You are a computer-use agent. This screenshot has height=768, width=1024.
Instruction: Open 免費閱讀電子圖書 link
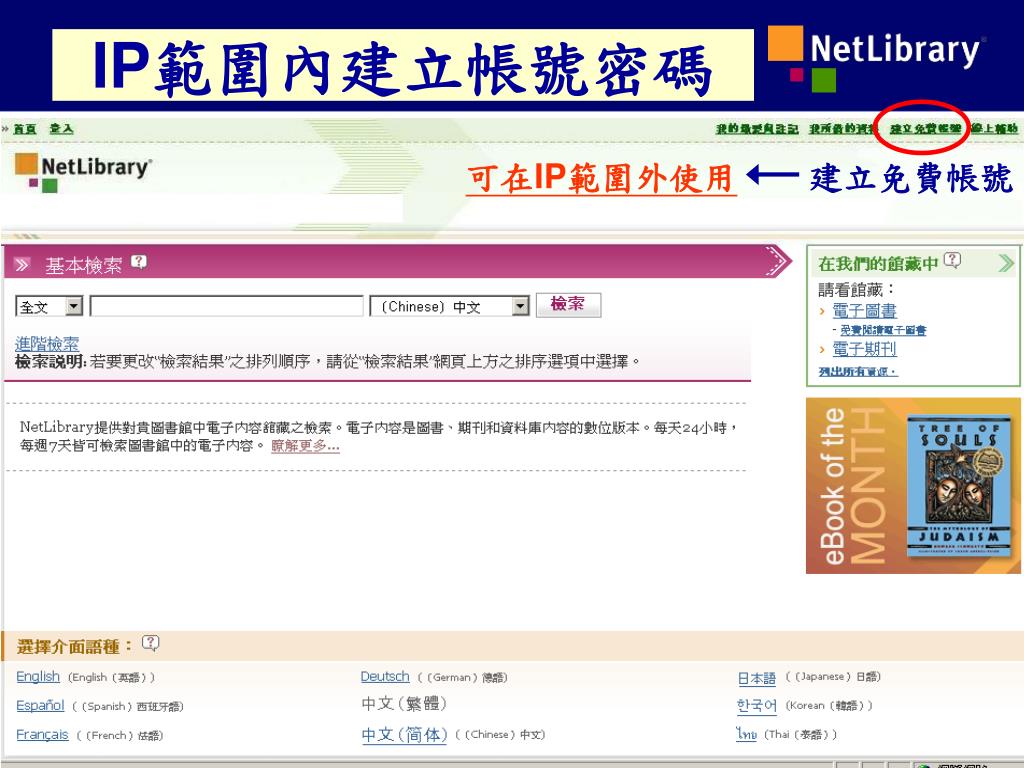tap(883, 330)
